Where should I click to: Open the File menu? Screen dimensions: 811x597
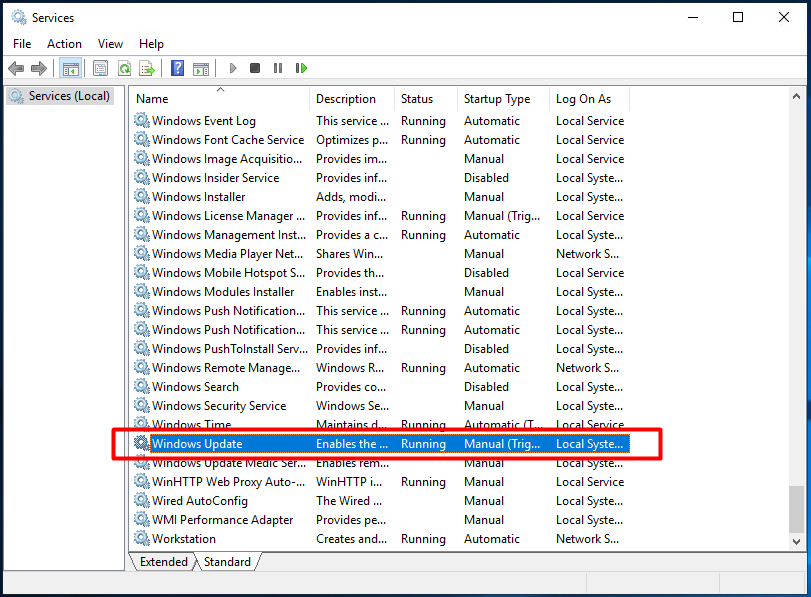(22, 43)
